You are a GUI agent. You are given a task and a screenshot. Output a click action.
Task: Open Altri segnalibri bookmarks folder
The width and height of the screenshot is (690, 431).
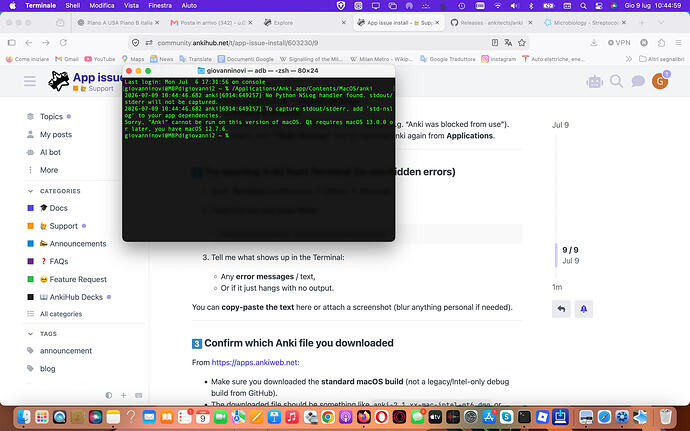(662, 59)
